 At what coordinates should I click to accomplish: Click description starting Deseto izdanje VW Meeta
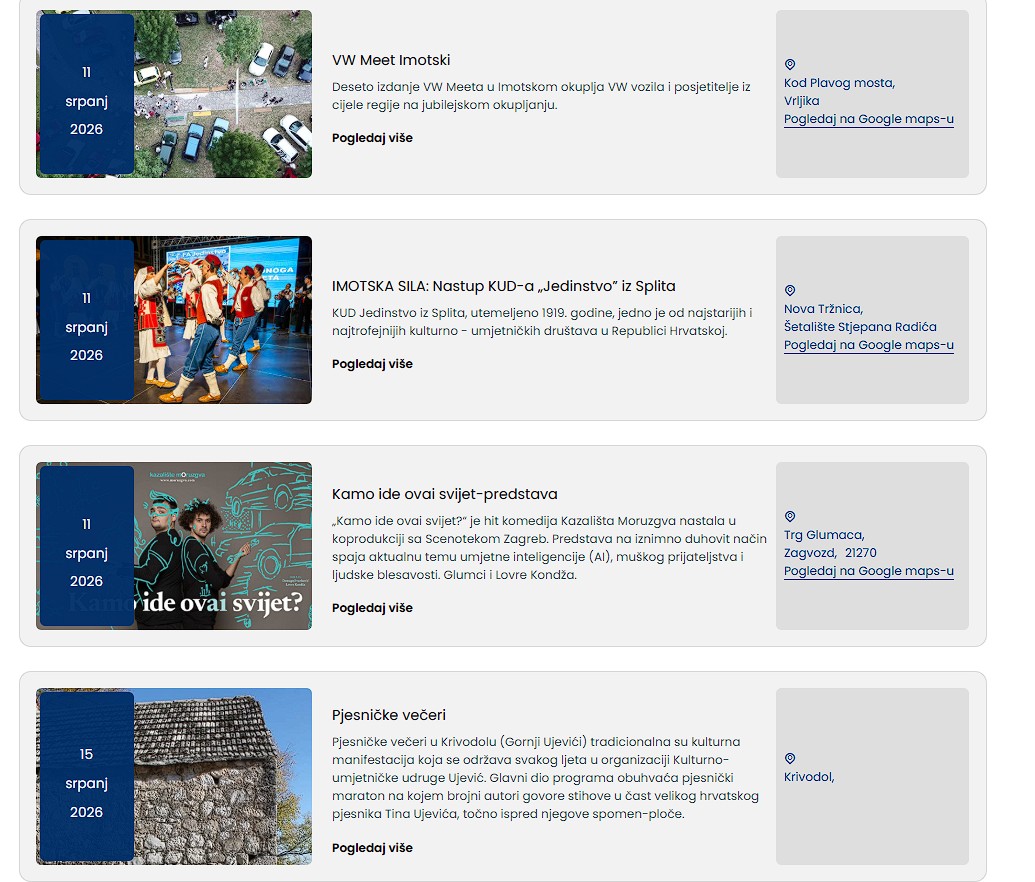[x=541, y=96]
